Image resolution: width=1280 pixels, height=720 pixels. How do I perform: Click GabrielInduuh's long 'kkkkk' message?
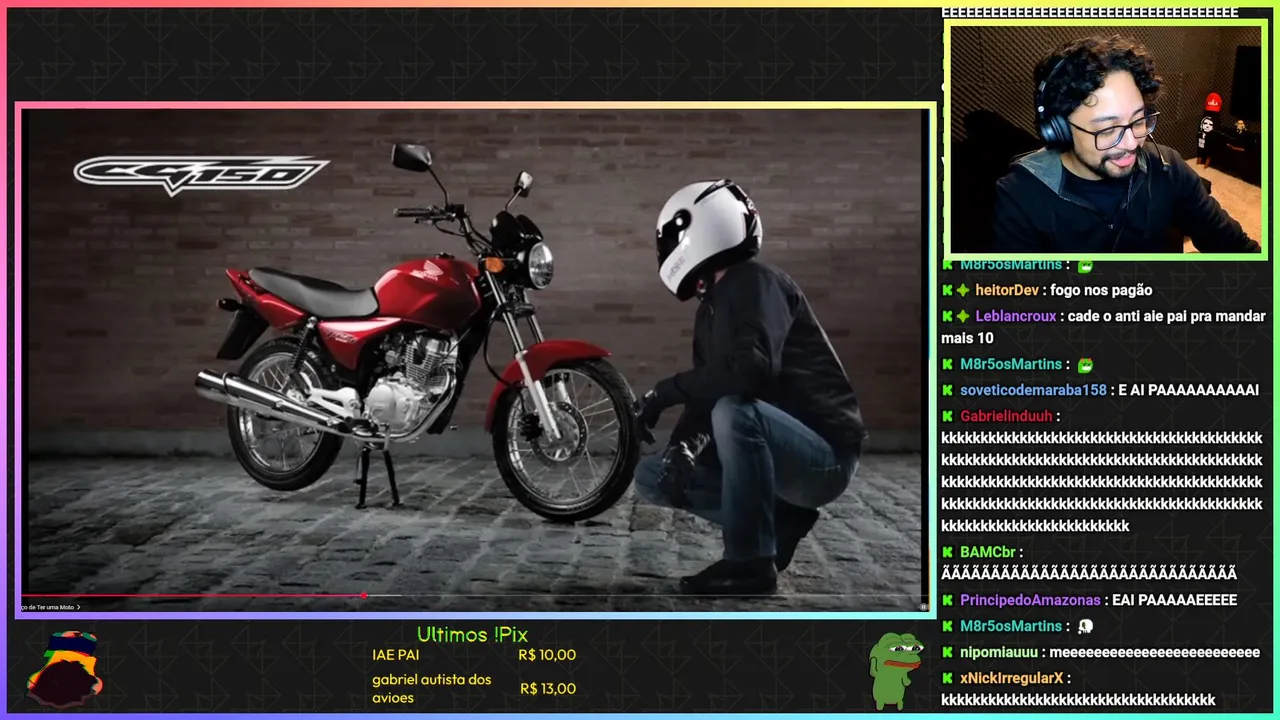(1102, 482)
